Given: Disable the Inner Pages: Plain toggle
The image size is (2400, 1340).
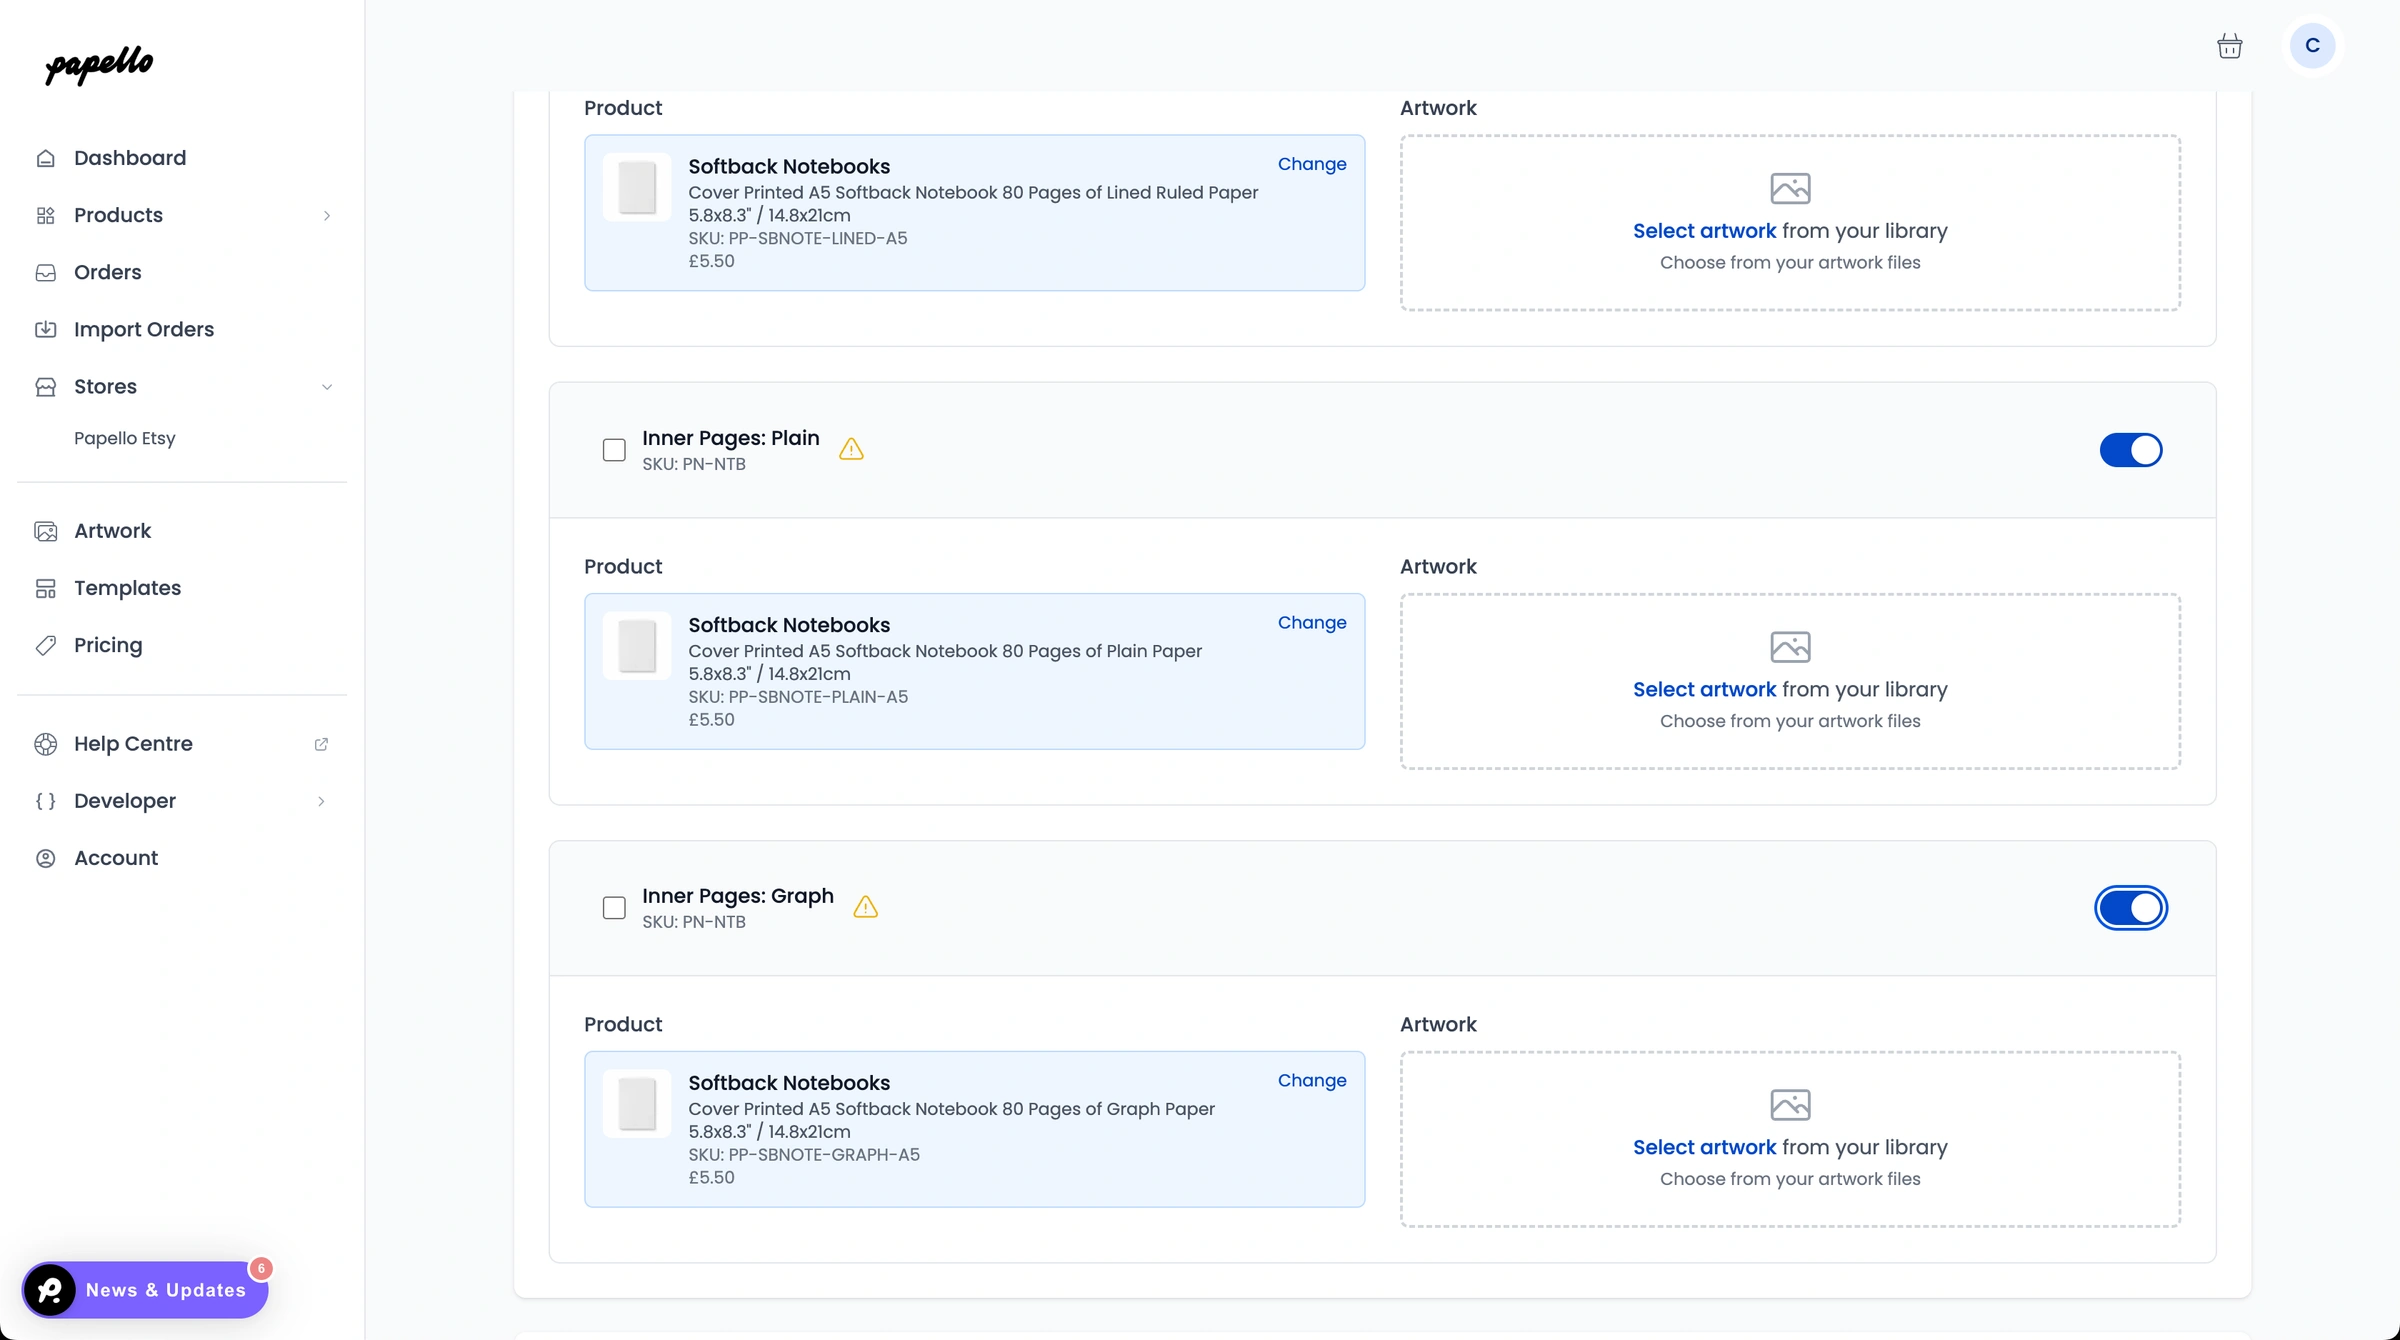Looking at the screenshot, I should pyautogui.click(x=2131, y=450).
